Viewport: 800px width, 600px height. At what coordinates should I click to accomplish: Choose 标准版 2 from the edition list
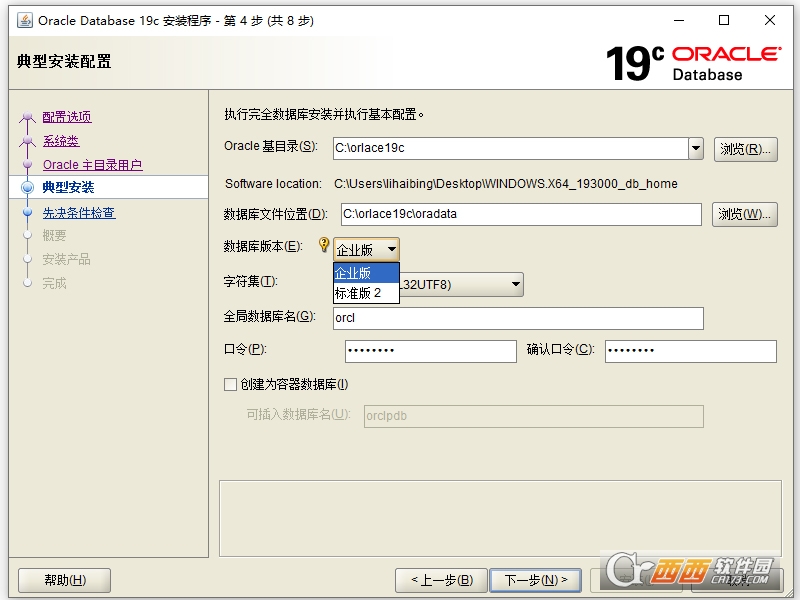point(366,293)
